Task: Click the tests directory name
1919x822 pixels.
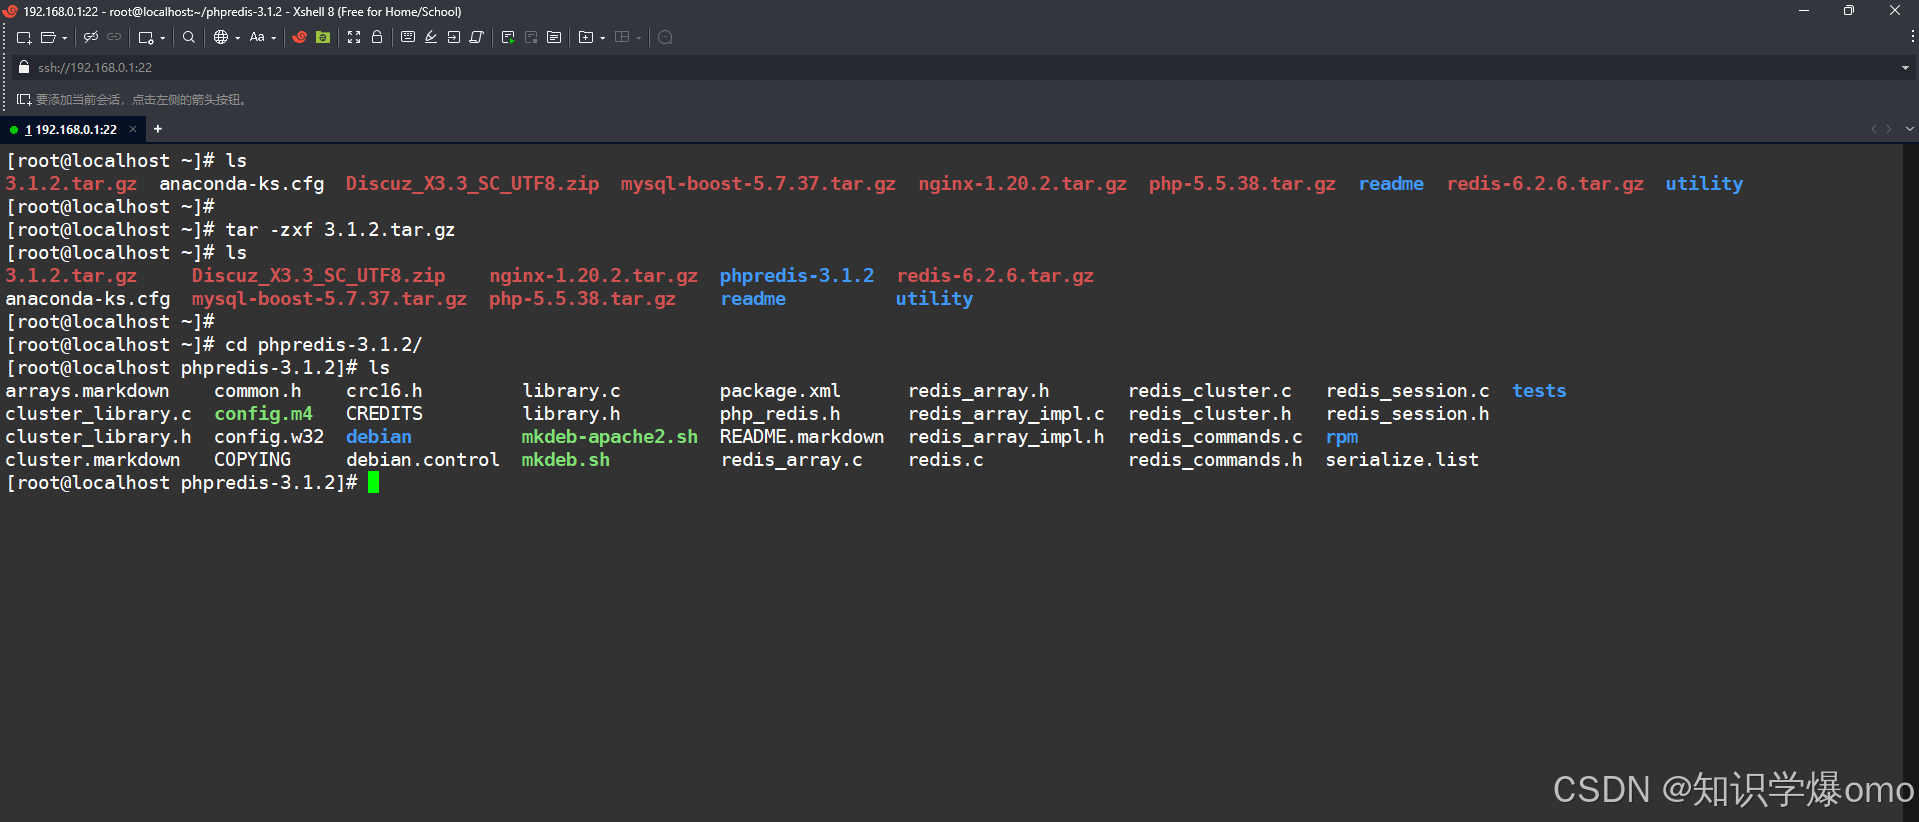Action: pos(1539,390)
